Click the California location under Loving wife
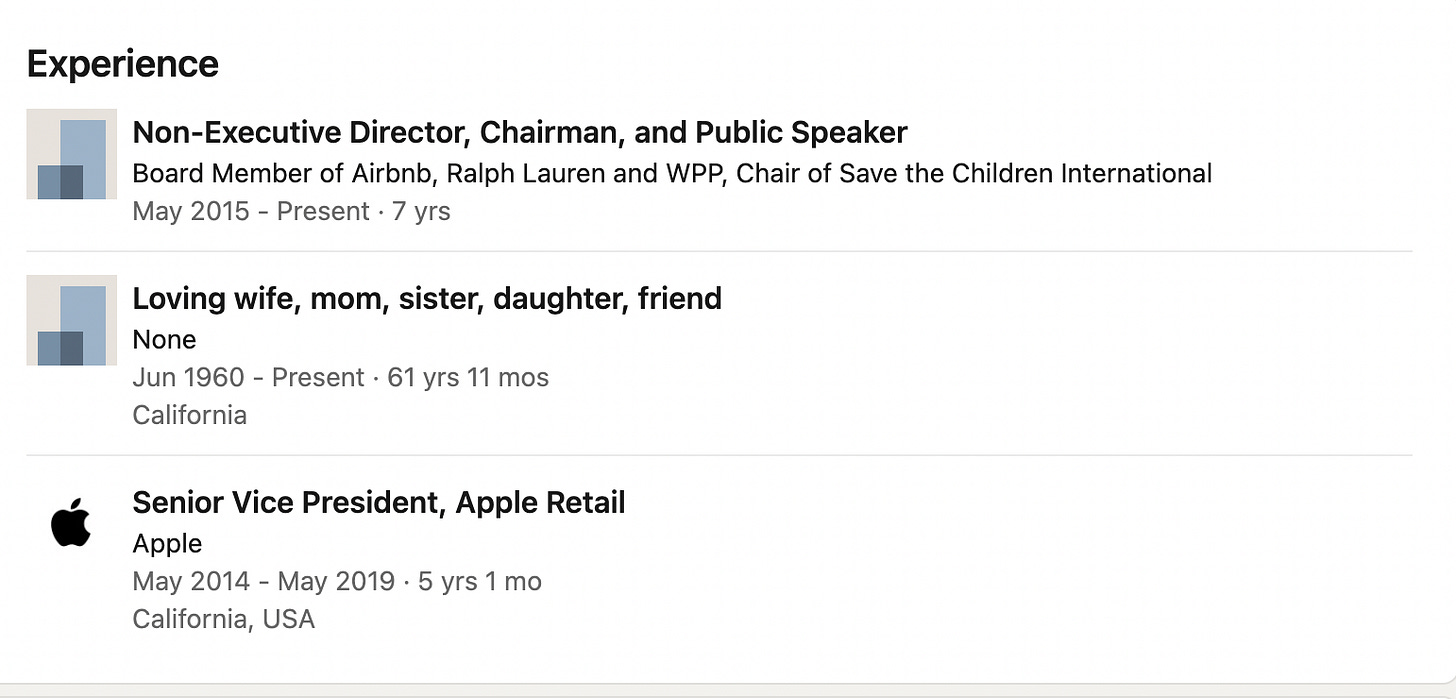 [189, 415]
